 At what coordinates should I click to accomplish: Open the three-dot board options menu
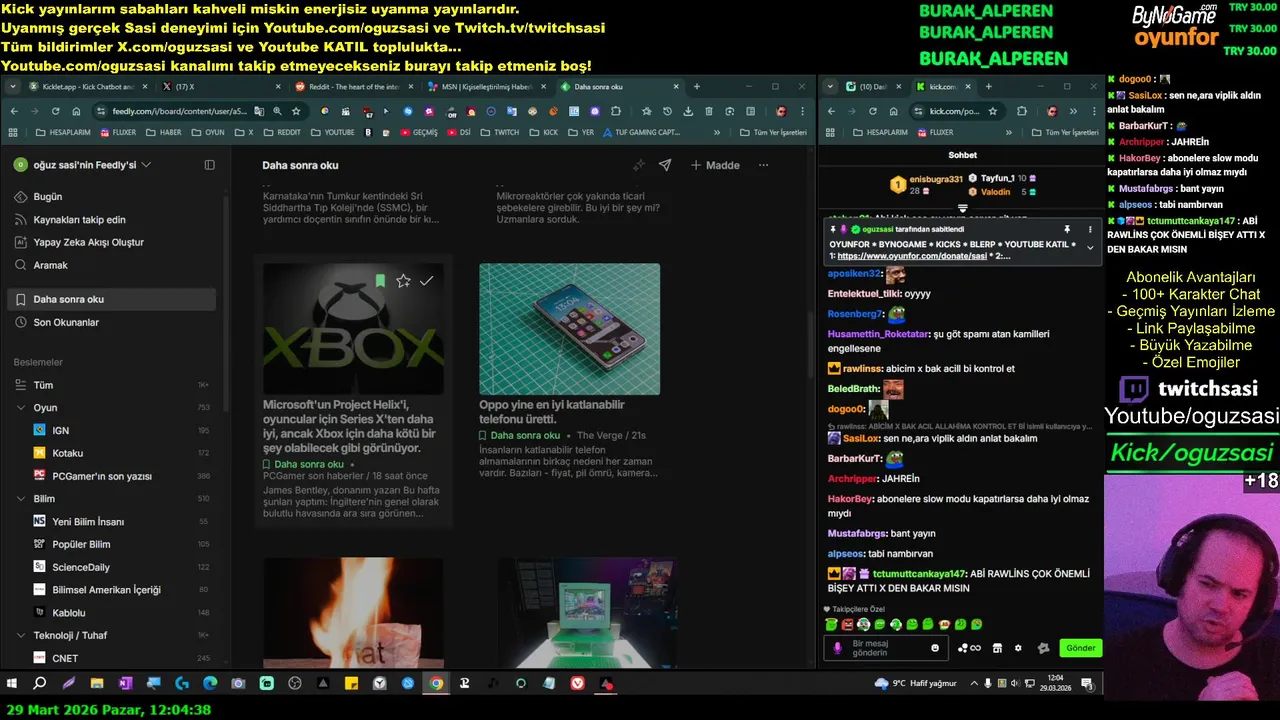(x=763, y=165)
